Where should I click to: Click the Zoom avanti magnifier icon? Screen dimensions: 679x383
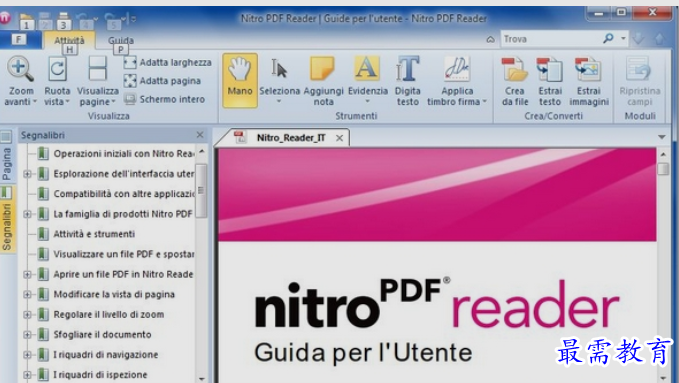(20, 69)
